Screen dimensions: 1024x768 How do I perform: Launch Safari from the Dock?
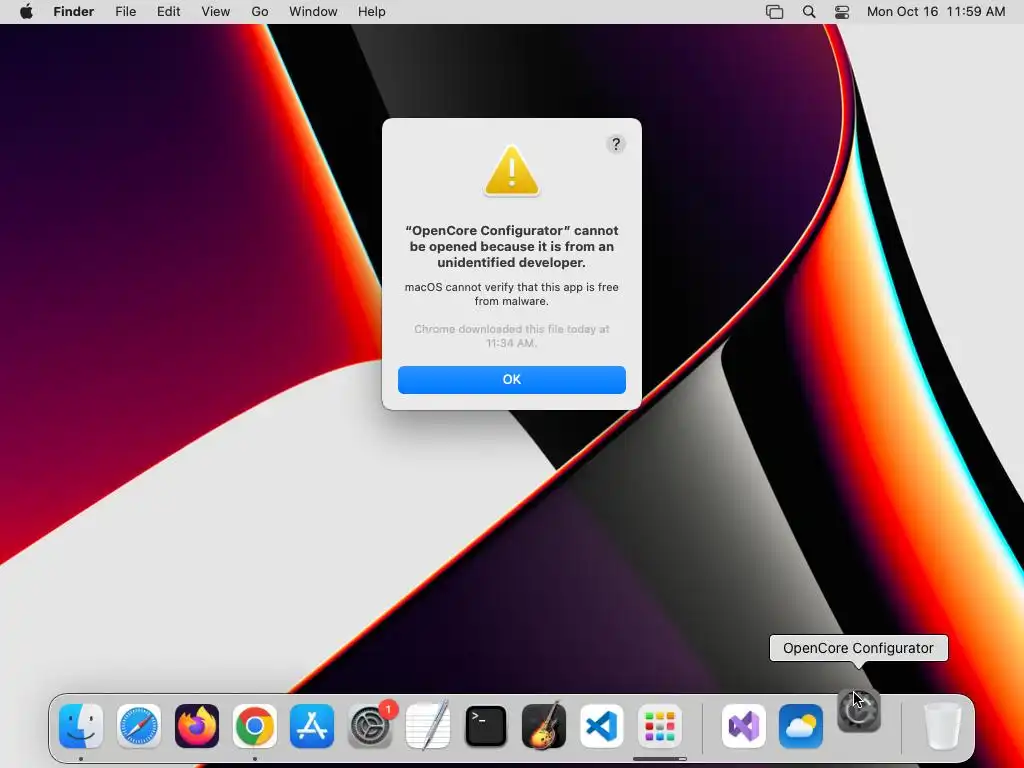point(139,726)
